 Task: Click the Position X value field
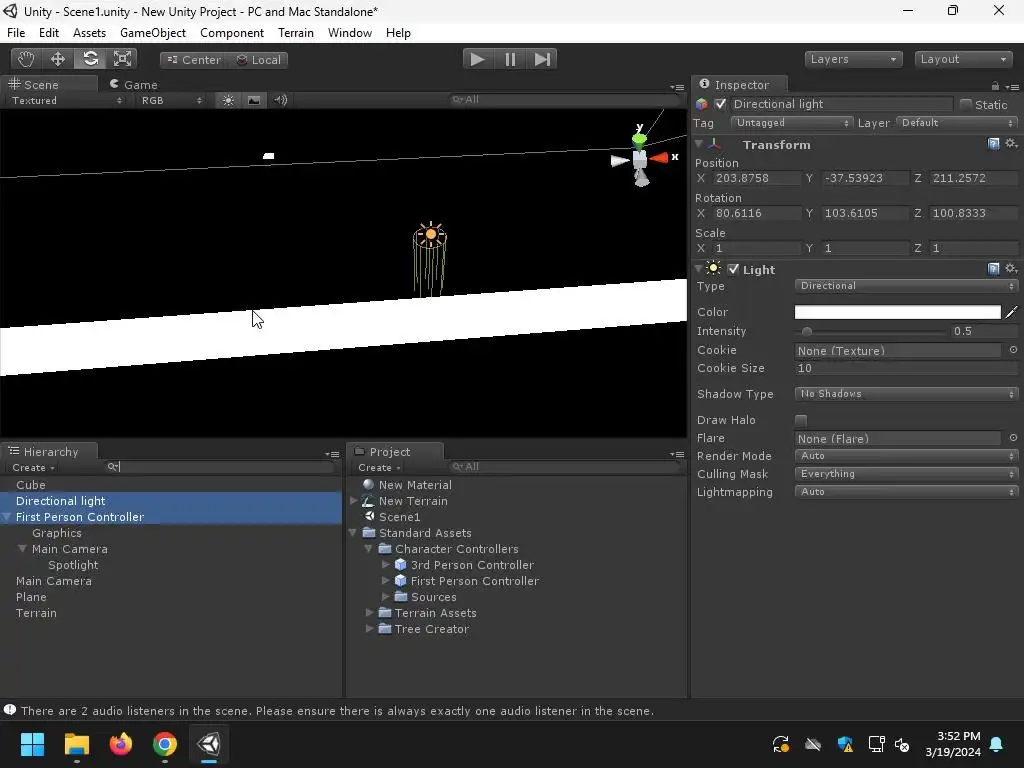tap(757, 178)
